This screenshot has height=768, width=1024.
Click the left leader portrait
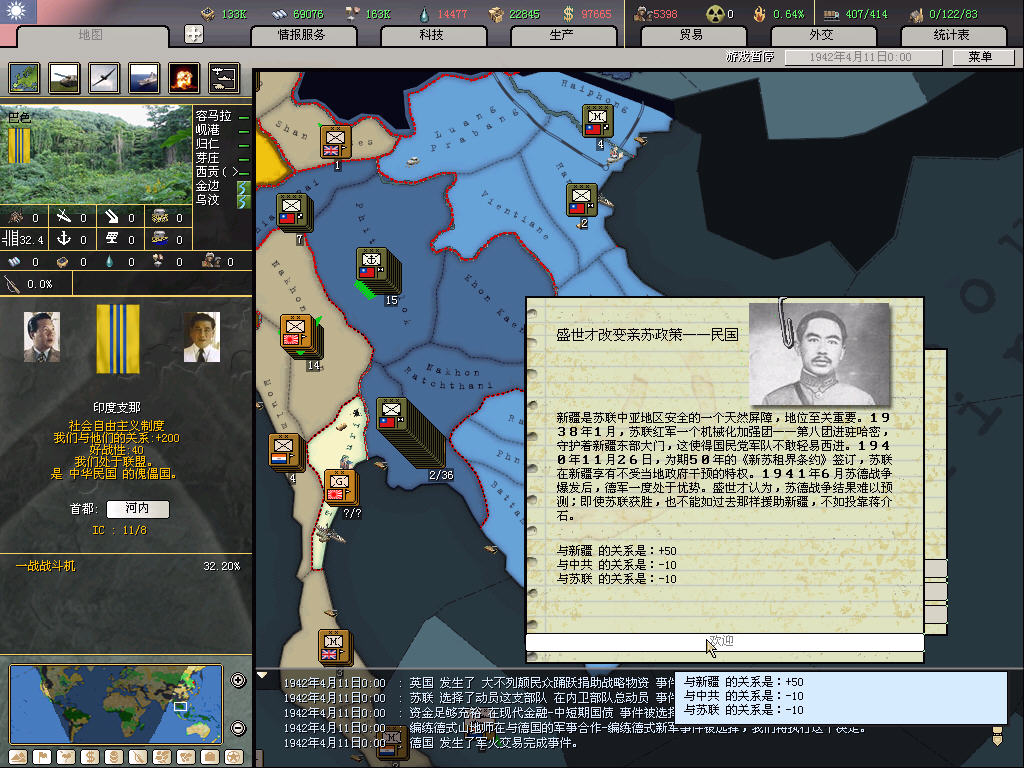tap(42, 337)
